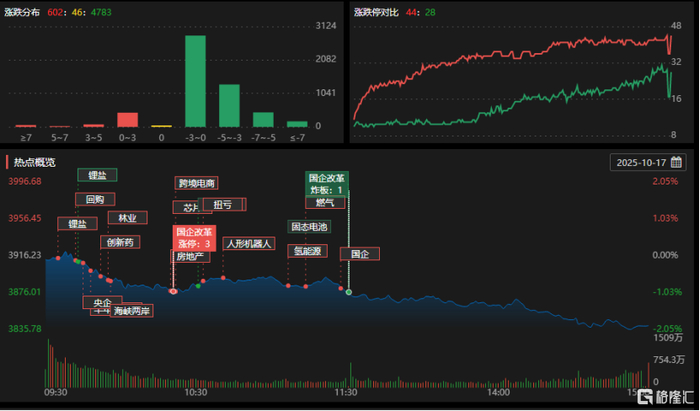Click the 14:00 time axis label
Screen dimensions: 700x411
point(498,392)
